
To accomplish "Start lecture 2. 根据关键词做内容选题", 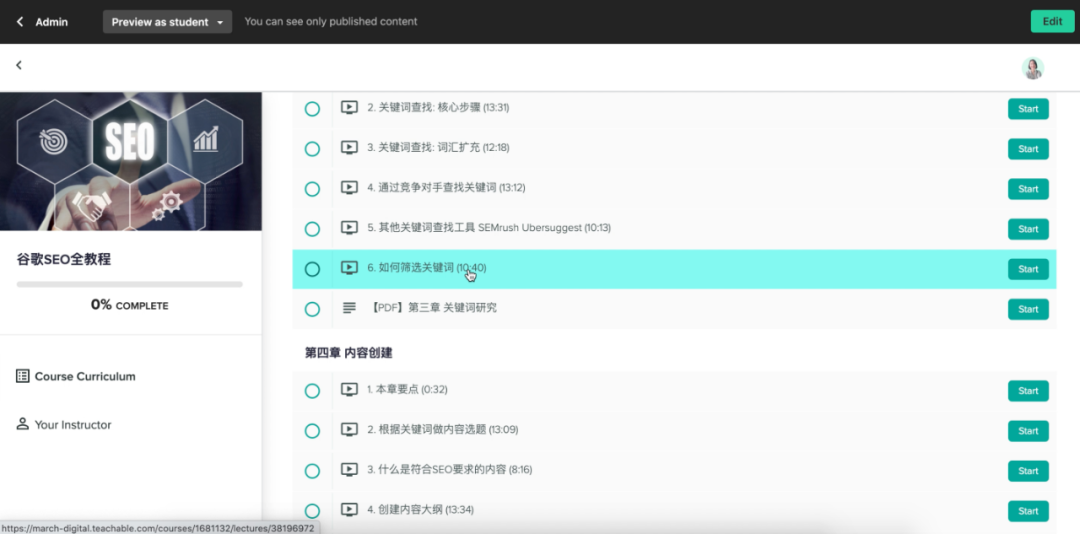I will point(1028,431).
